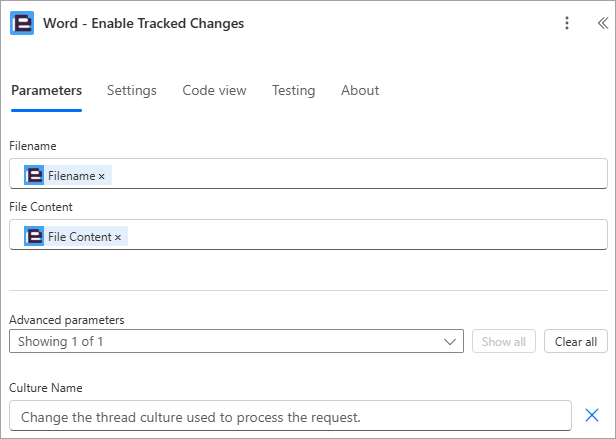616x439 pixels.
Task: Click the File Content token's Encodian icon
Action: 34,236
